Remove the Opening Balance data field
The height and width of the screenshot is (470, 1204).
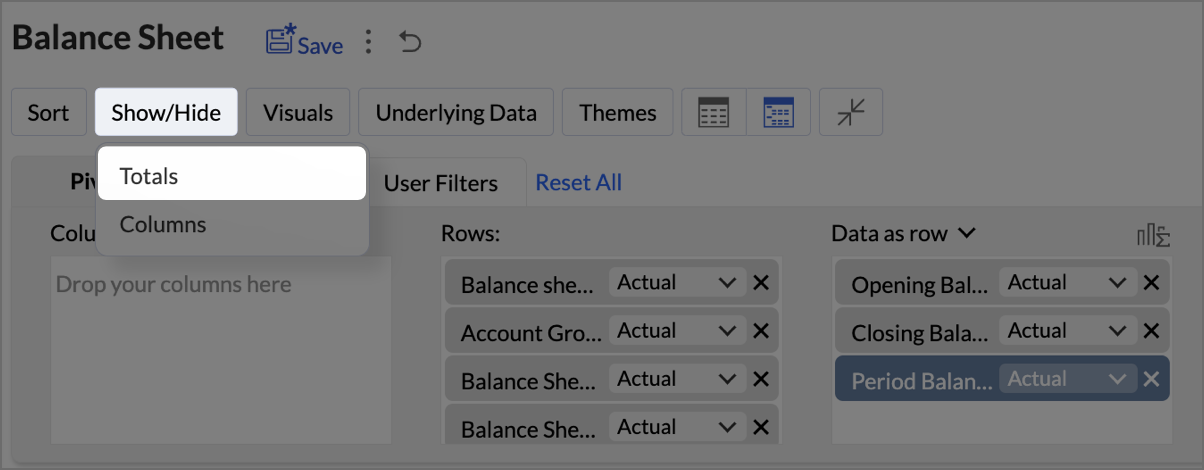(1151, 283)
